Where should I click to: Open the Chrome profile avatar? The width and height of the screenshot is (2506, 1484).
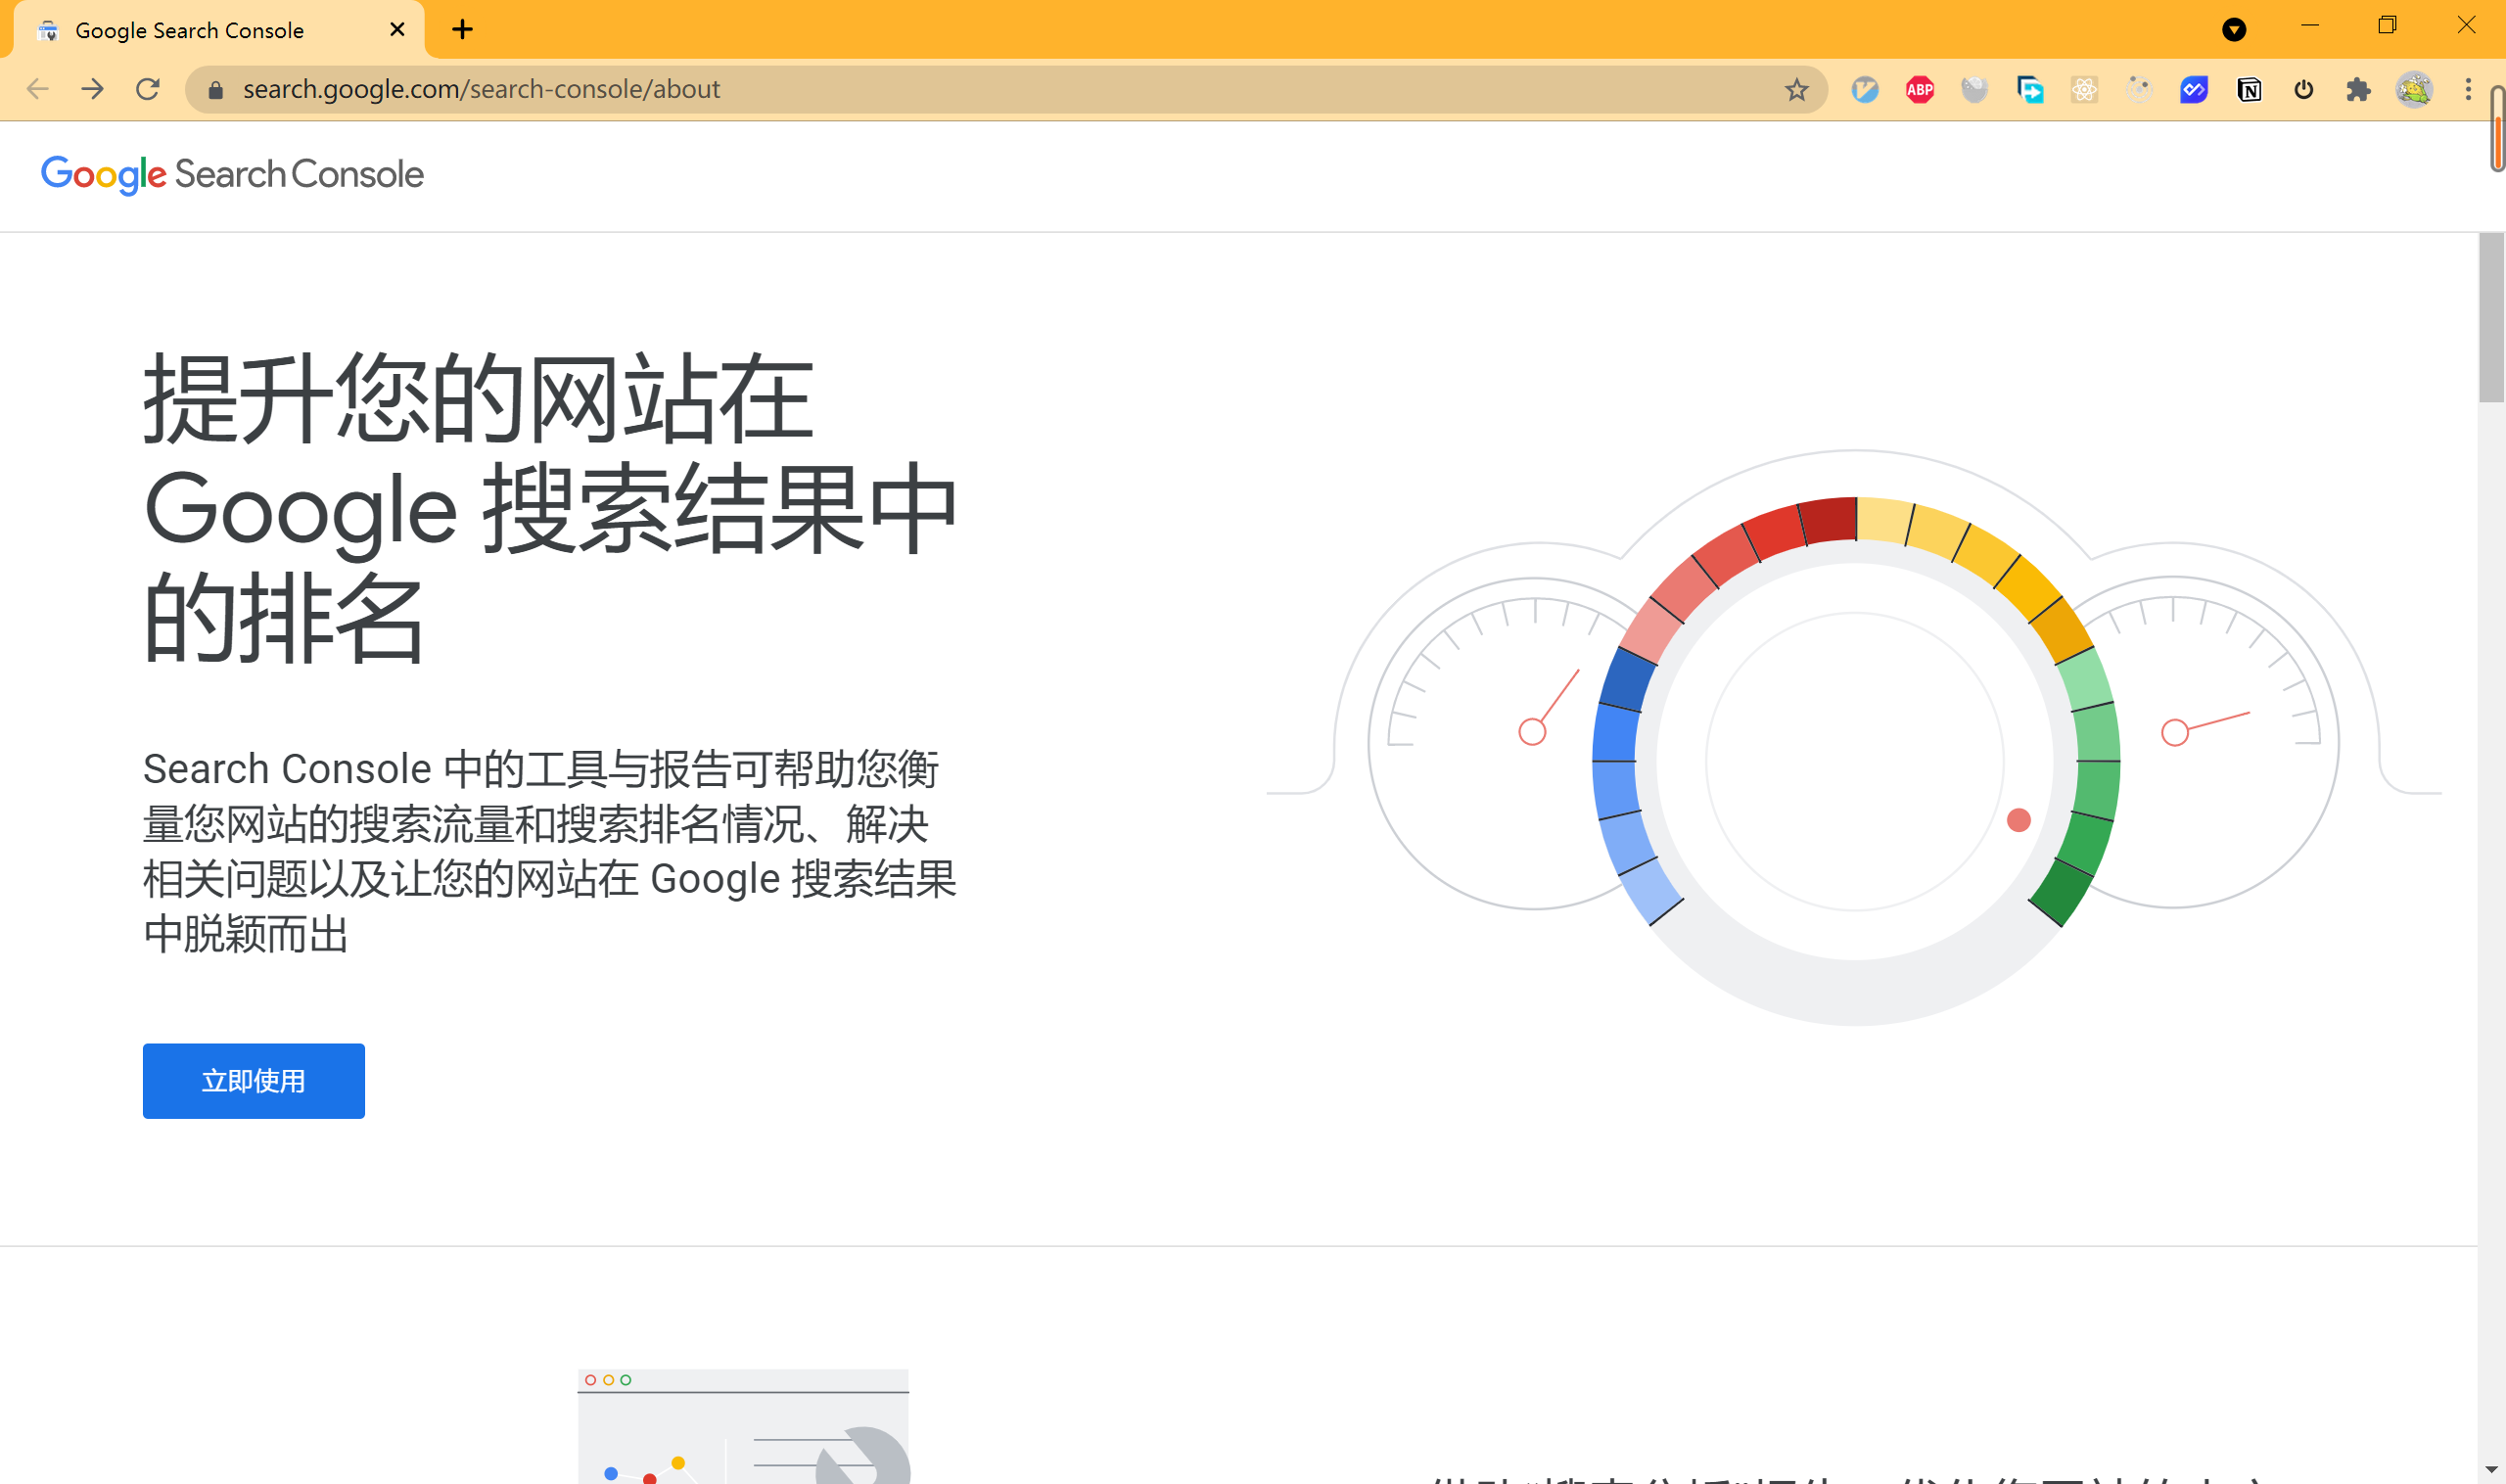(2414, 89)
